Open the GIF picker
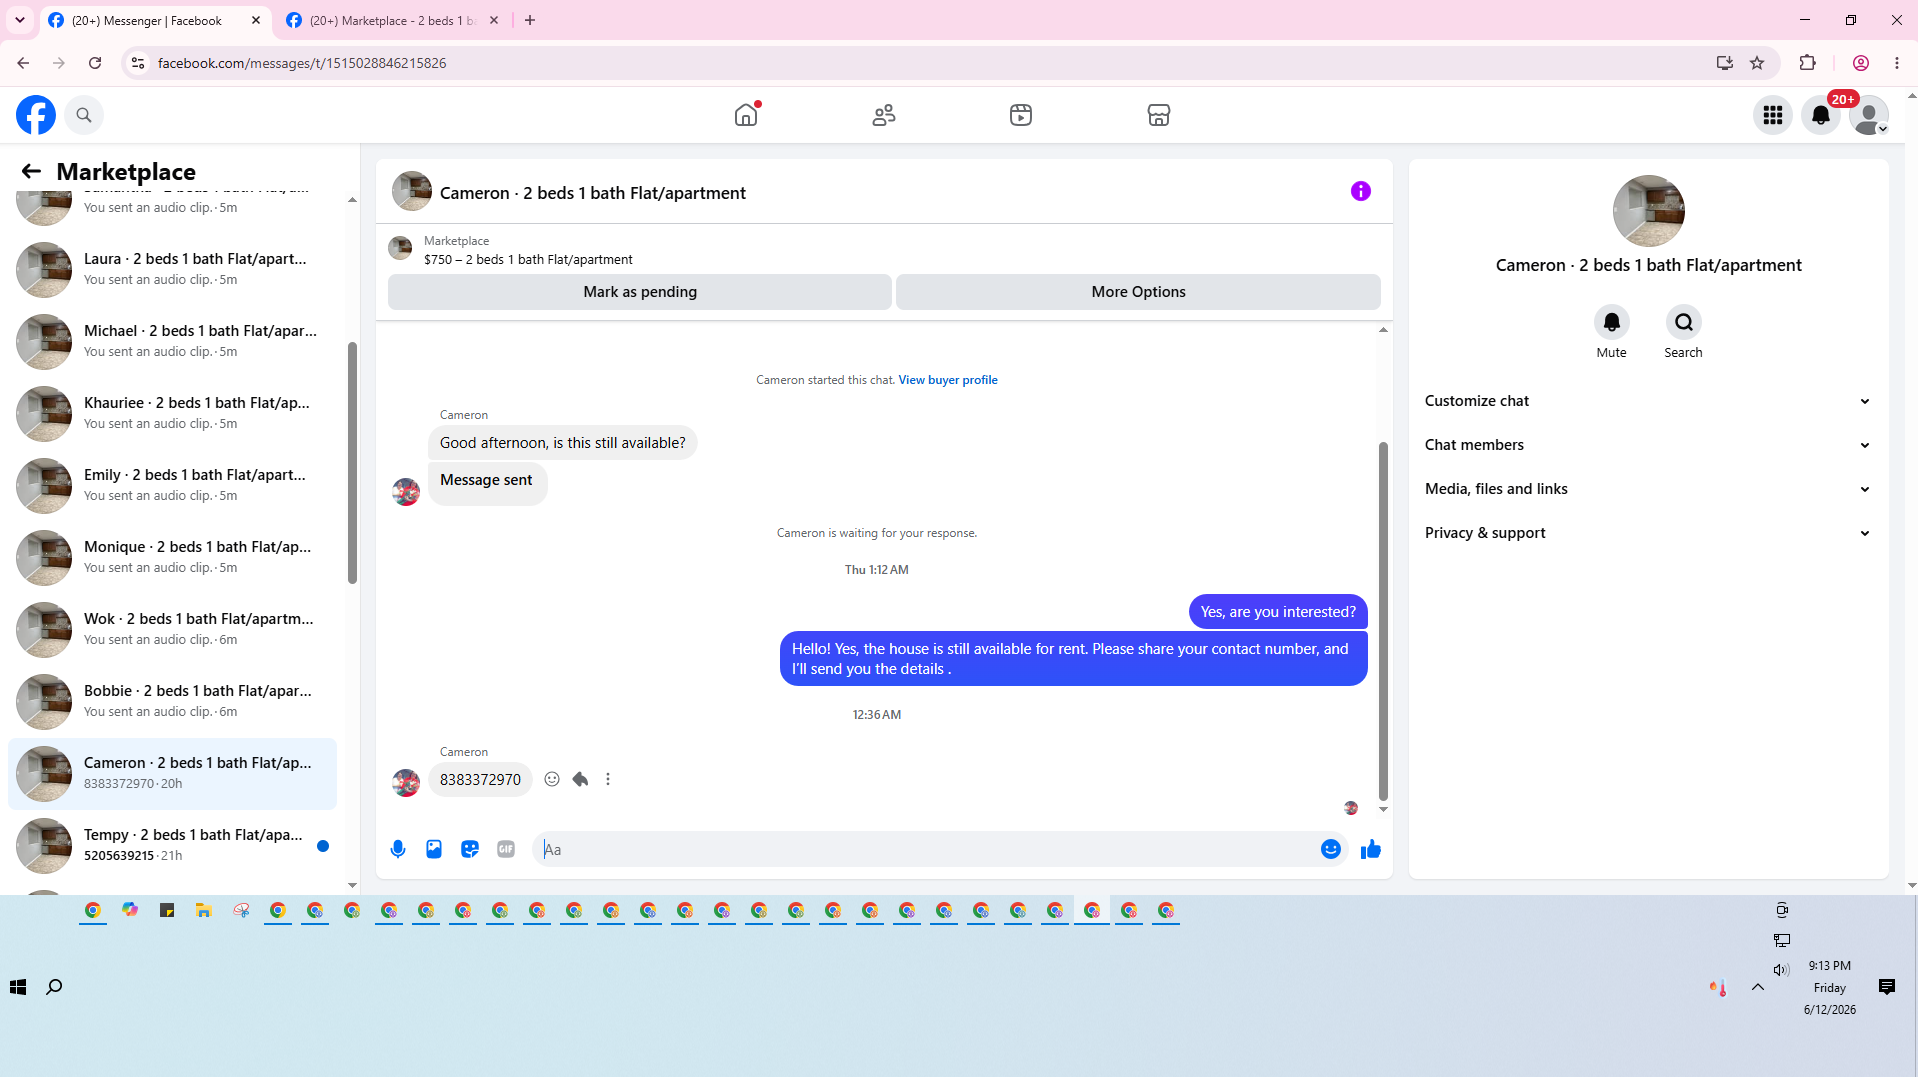Image resolution: width=1918 pixels, height=1077 pixels. click(506, 849)
